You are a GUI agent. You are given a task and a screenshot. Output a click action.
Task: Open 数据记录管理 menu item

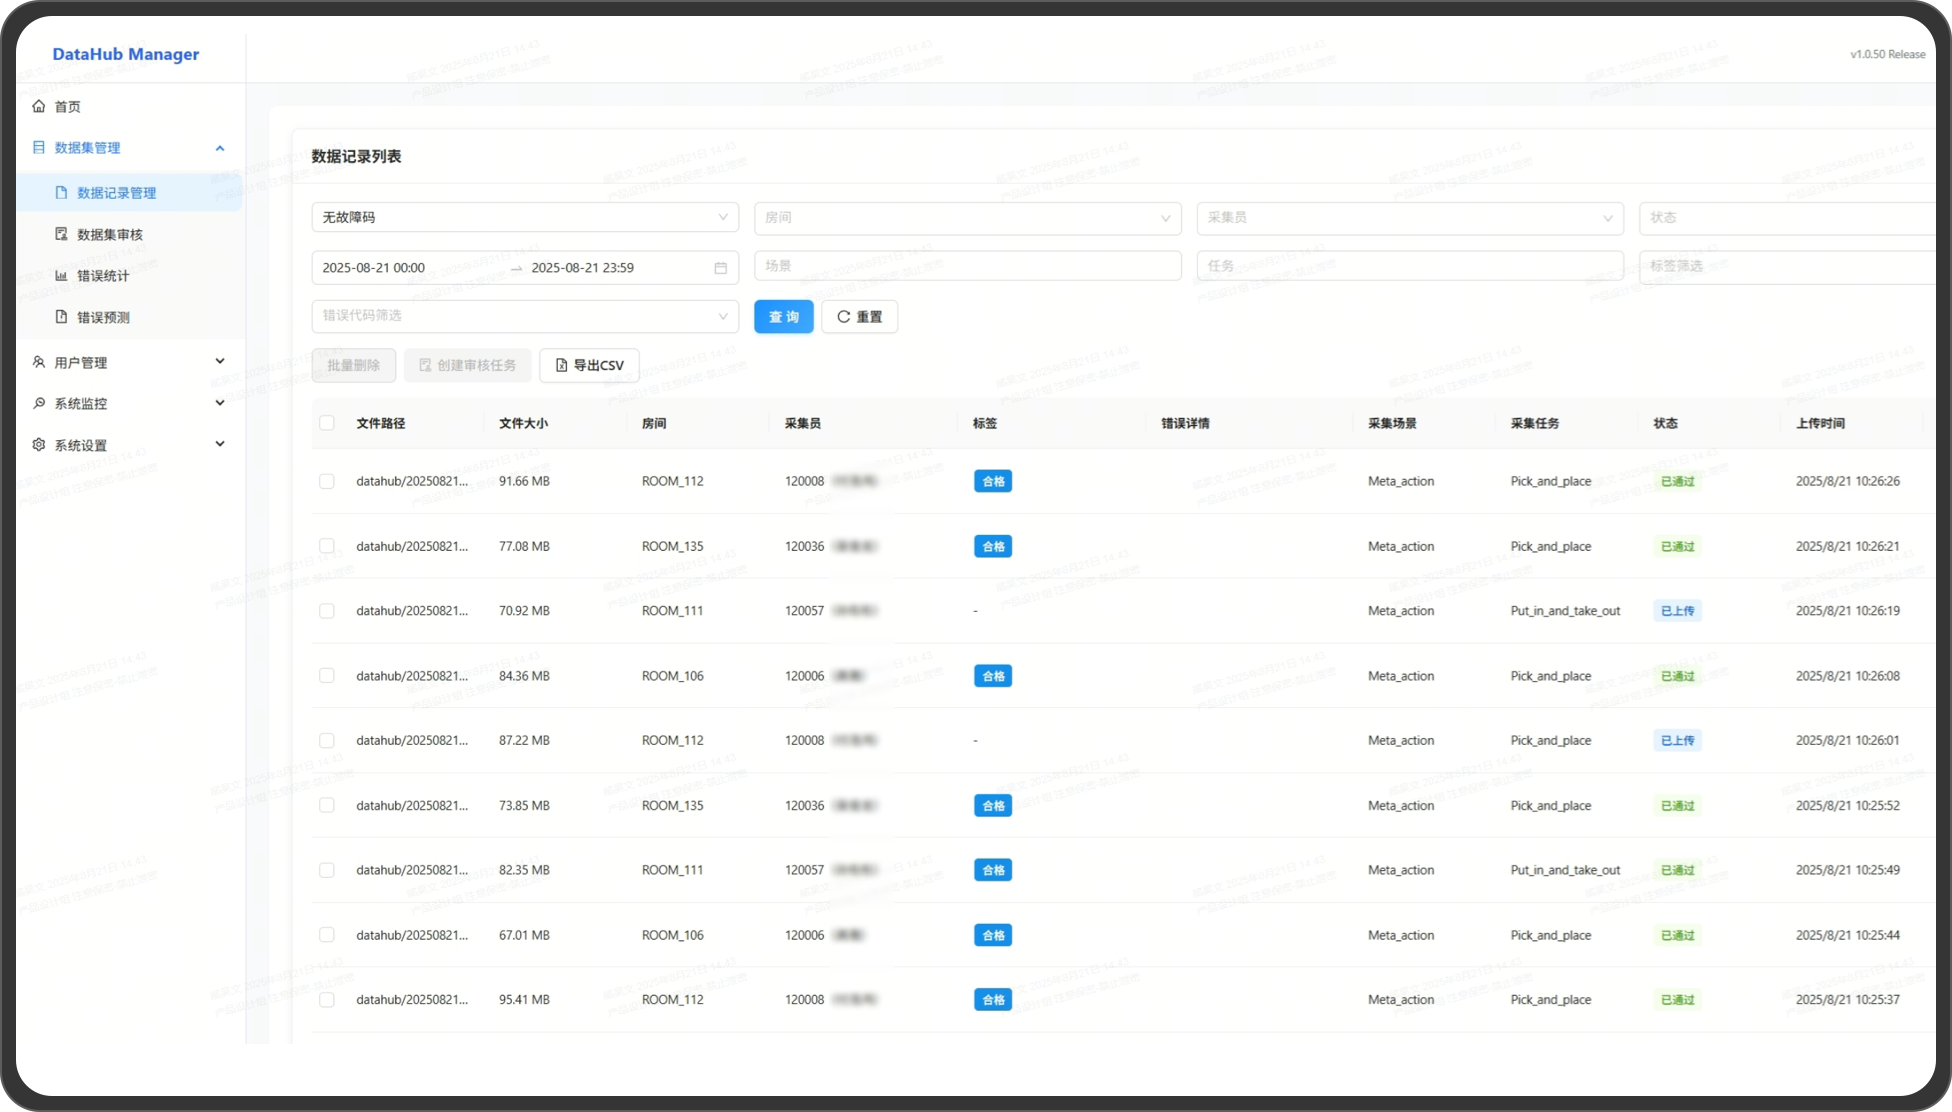[116, 193]
